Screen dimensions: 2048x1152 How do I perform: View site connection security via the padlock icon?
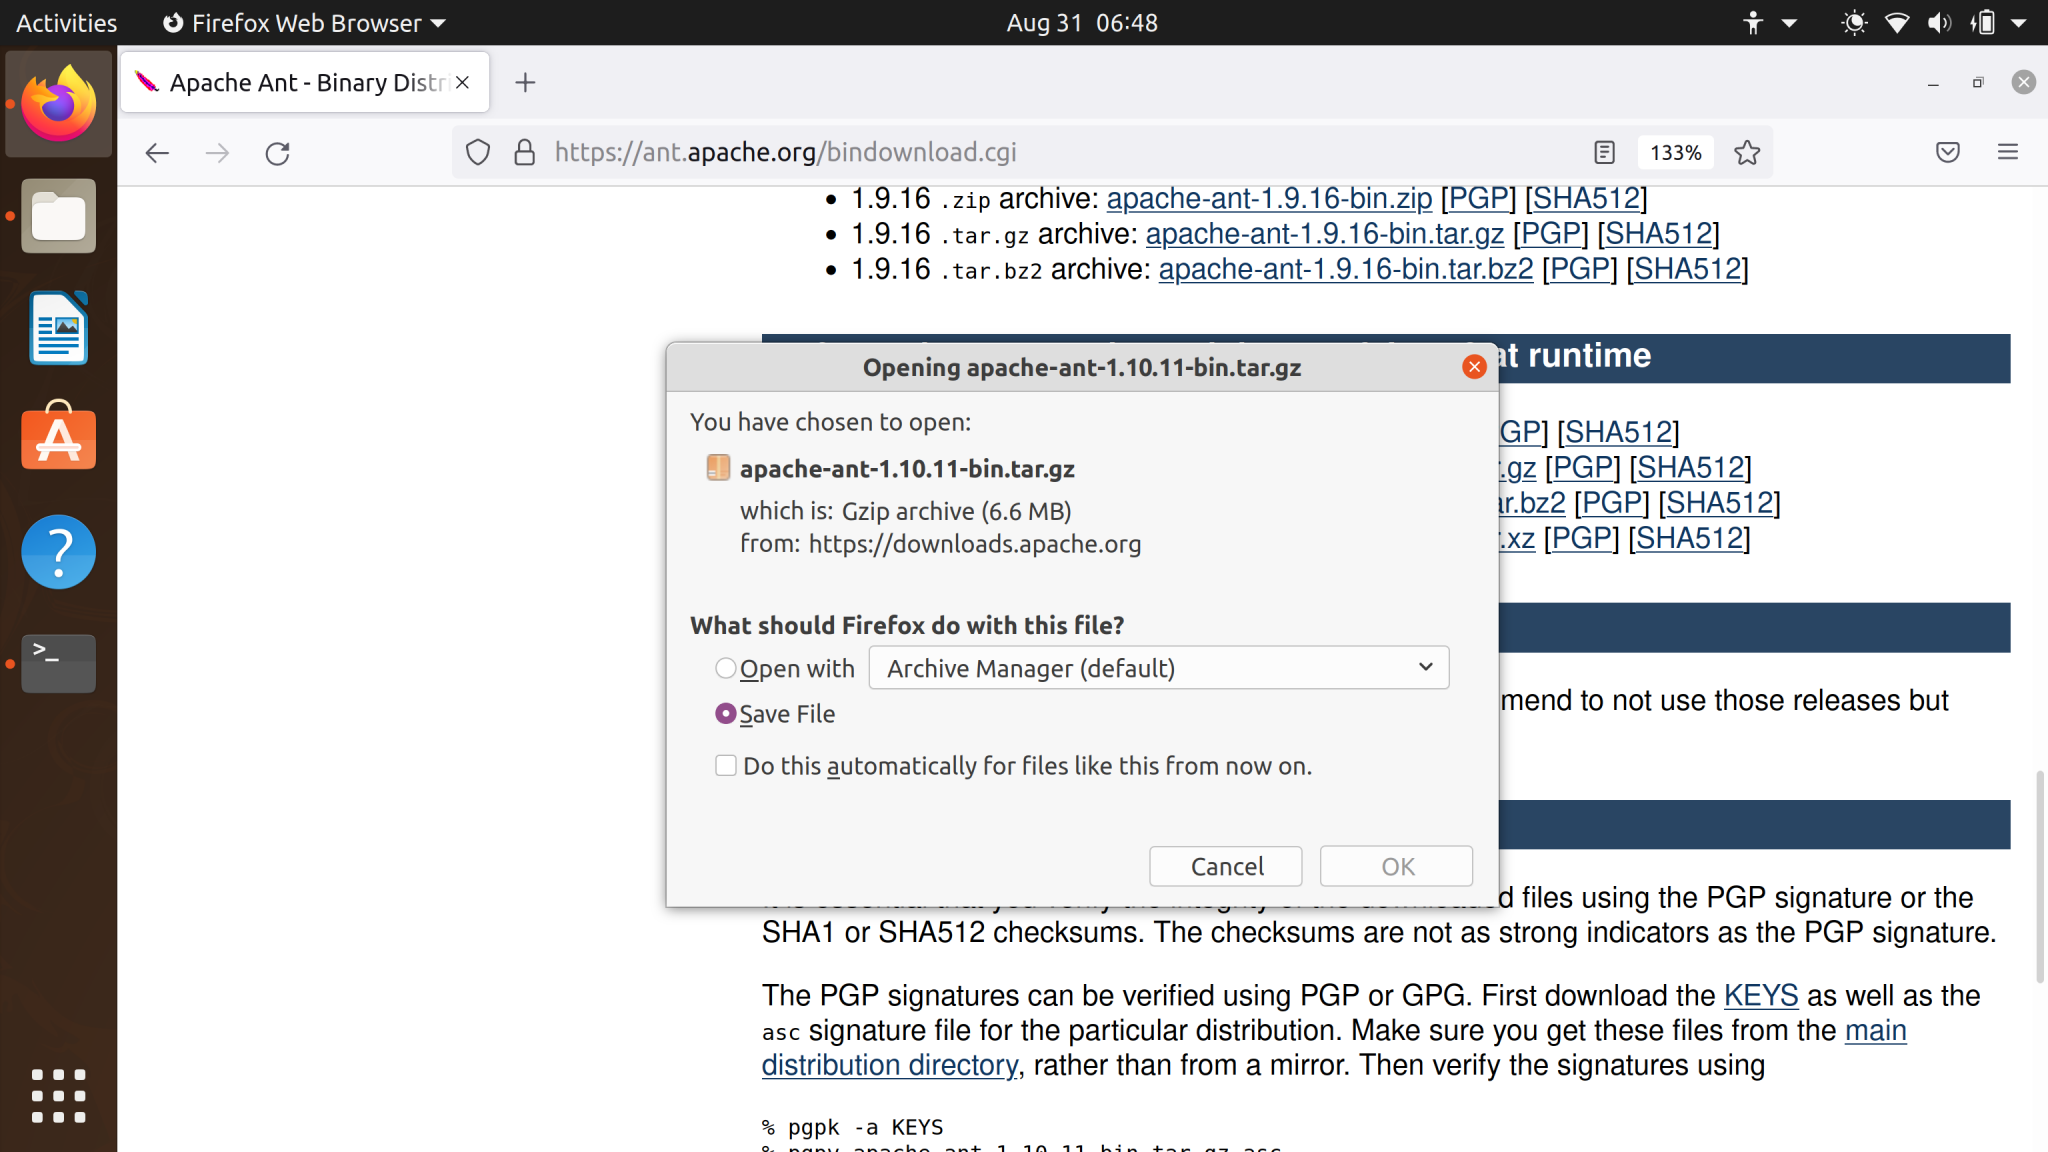tap(524, 152)
